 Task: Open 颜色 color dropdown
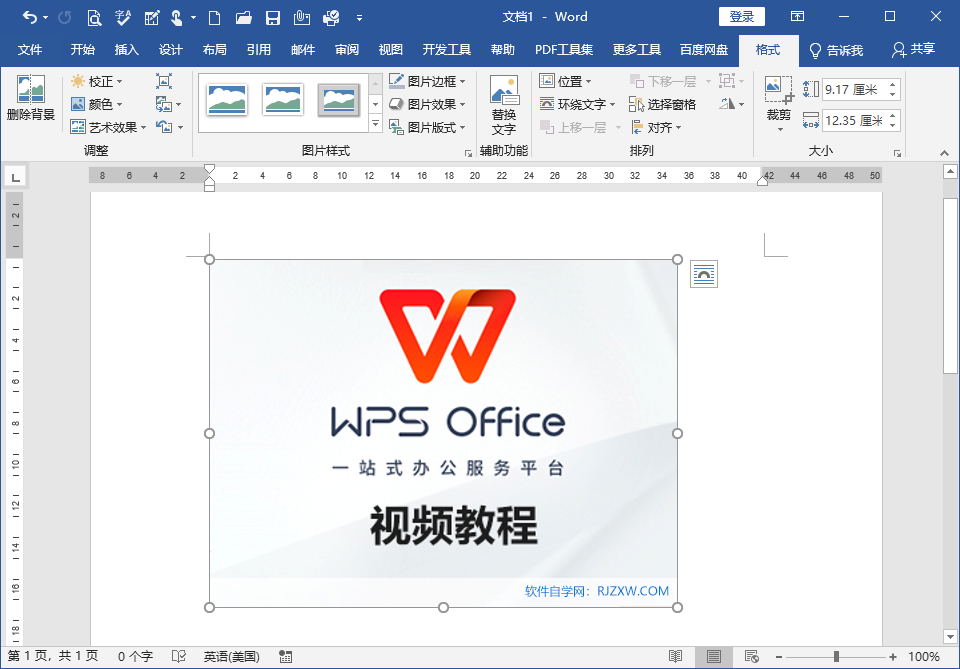97,104
